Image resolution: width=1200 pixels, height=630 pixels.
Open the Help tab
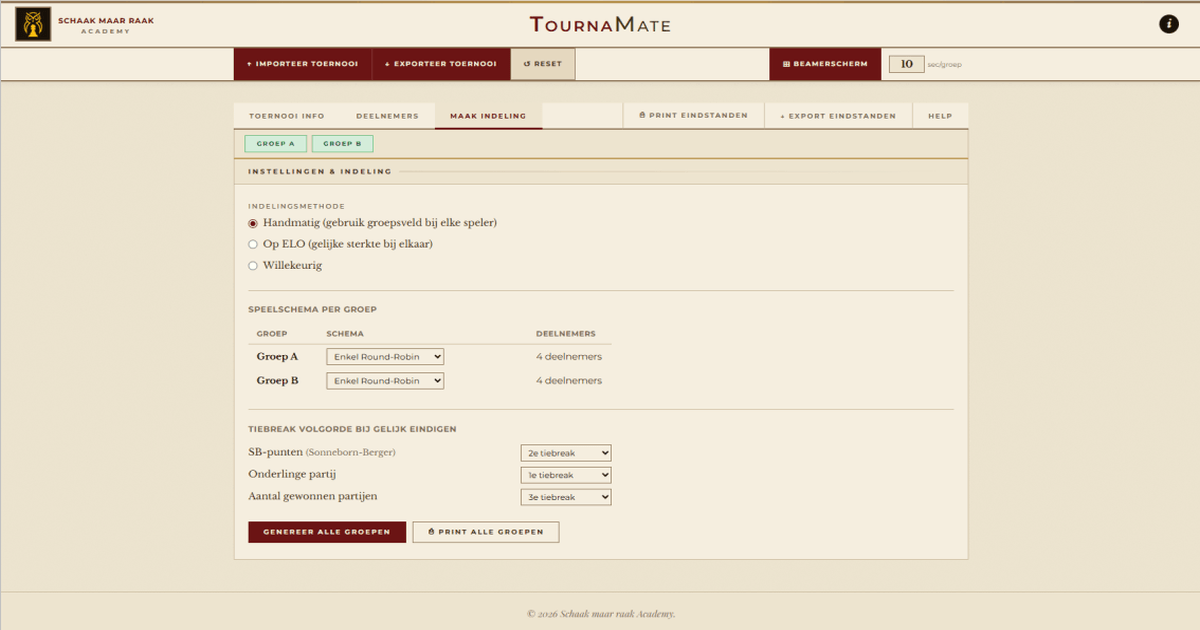pos(940,116)
